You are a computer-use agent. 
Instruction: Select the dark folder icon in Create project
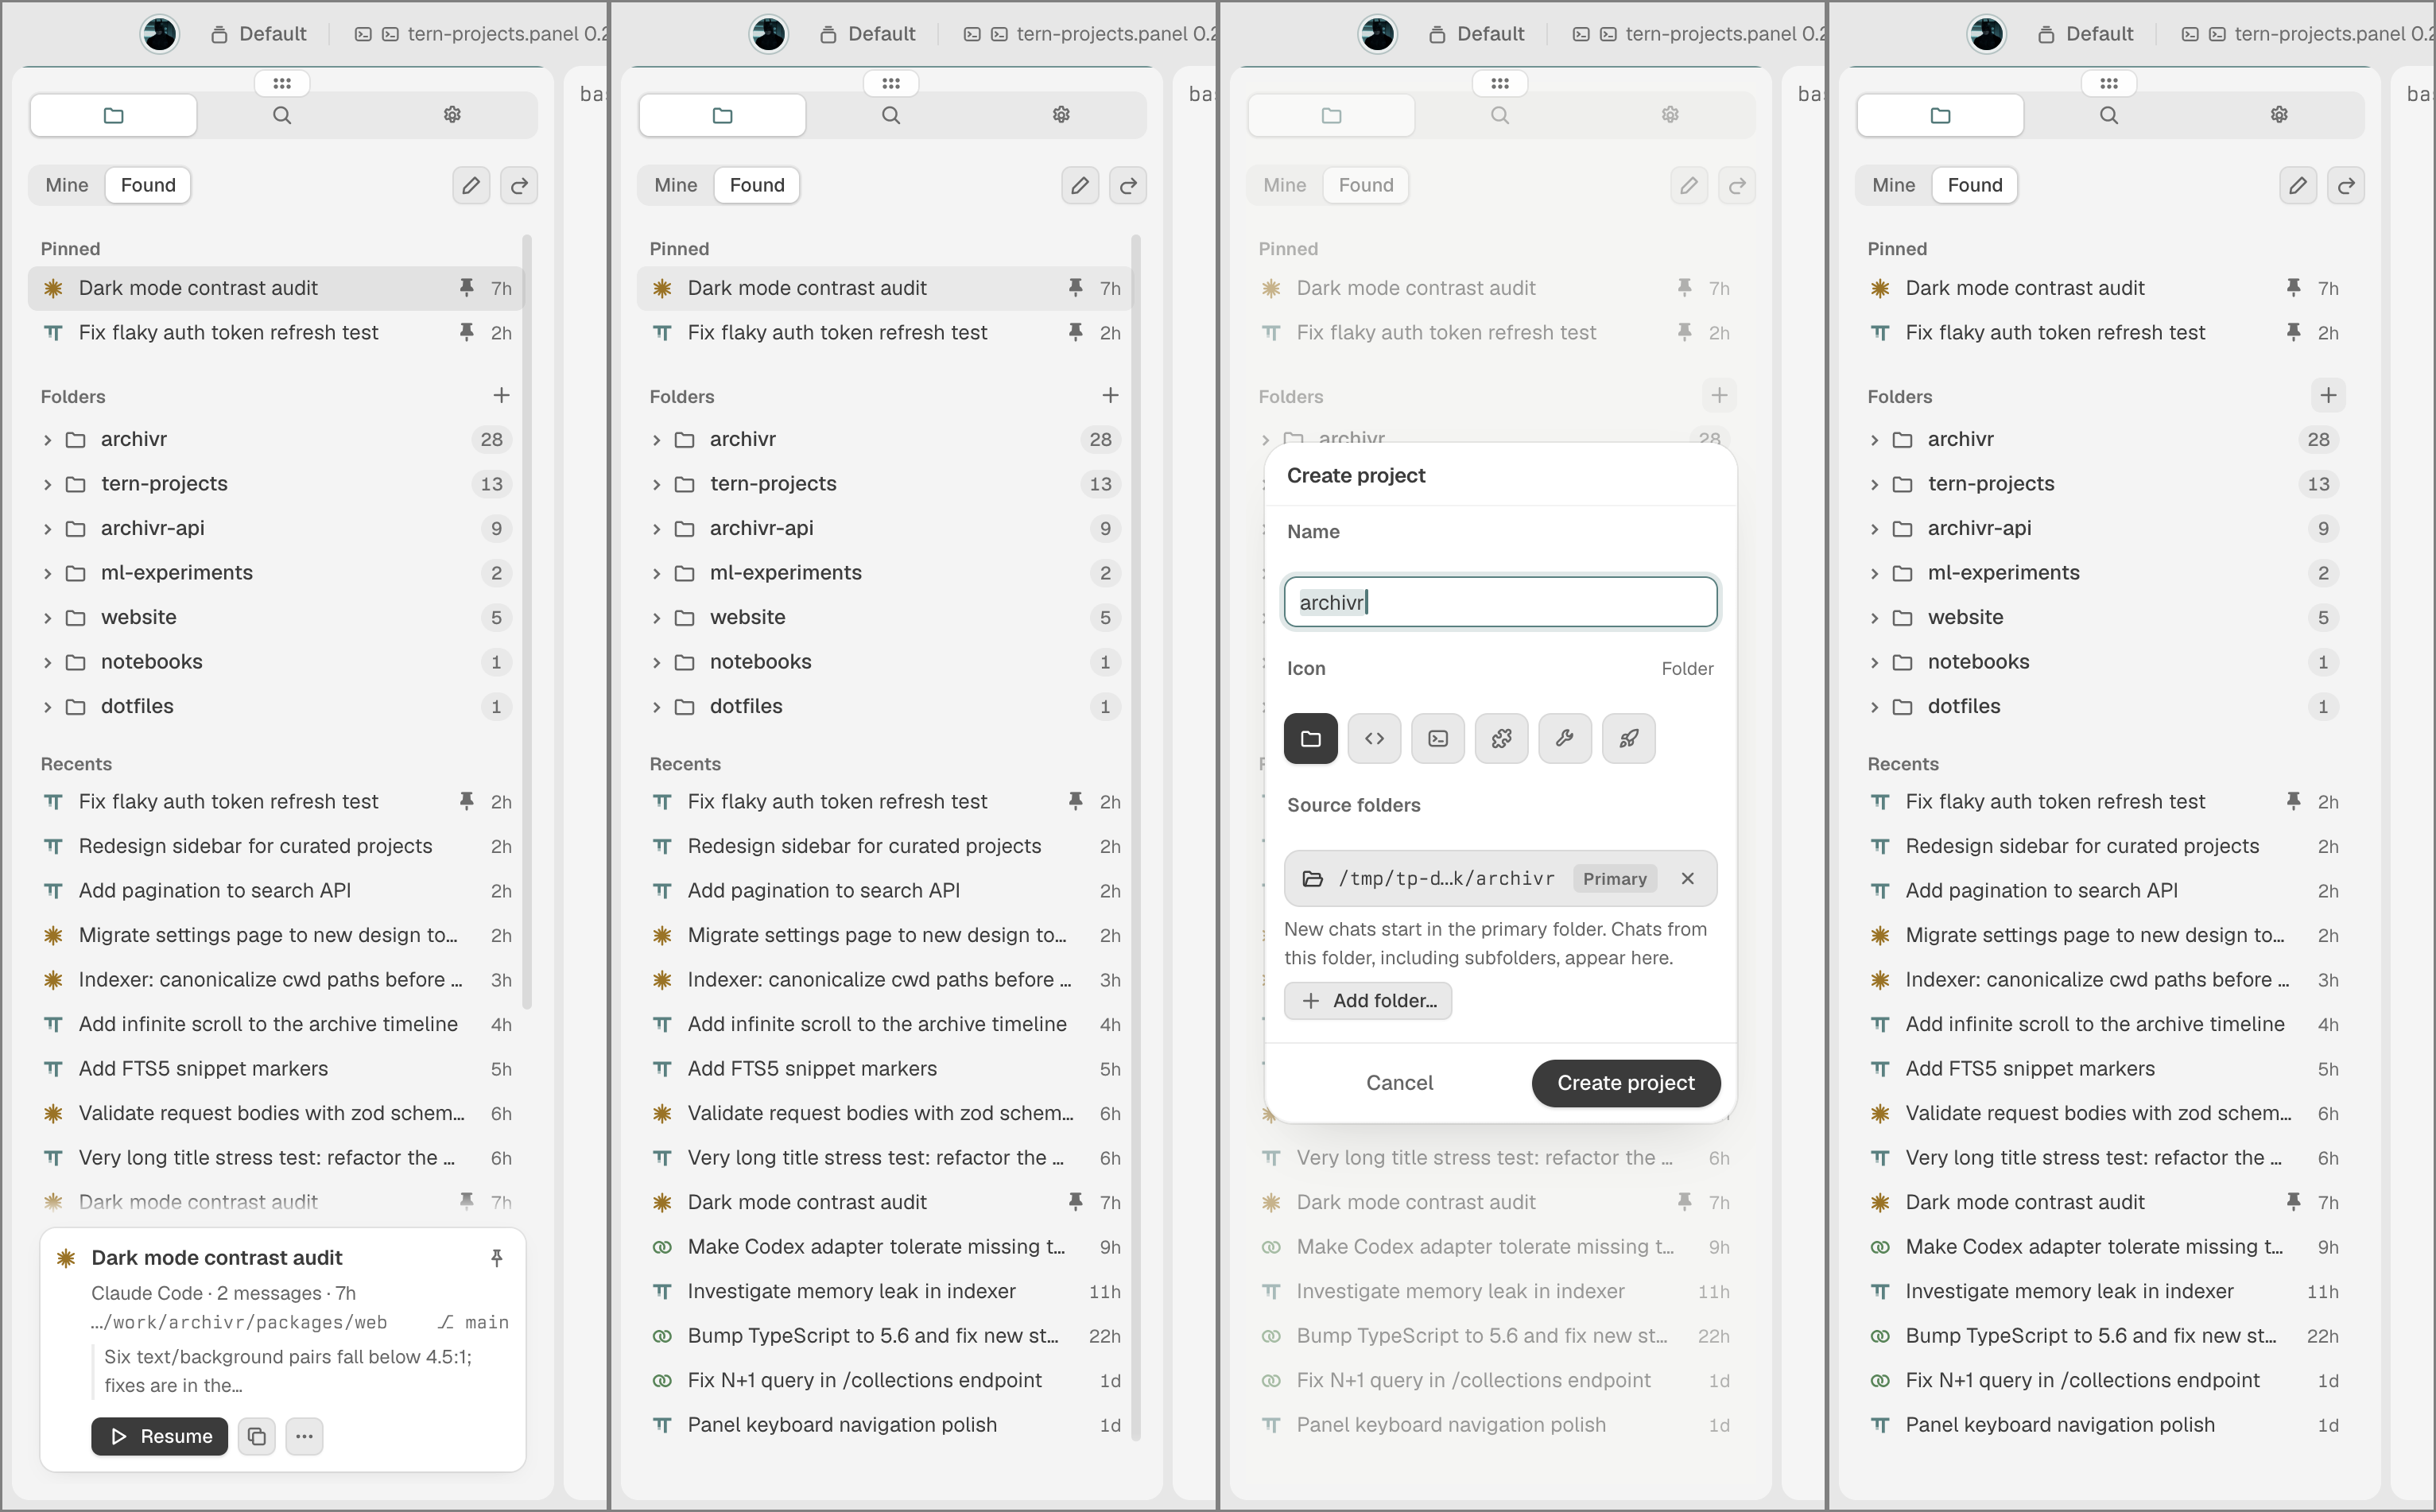pos(1310,738)
